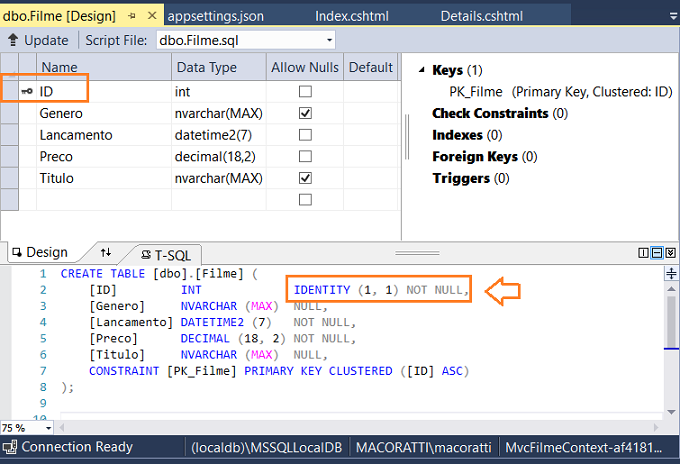Click the datetime2(7) data type cell
Viewport: 680px width, 464px height.
219,135
